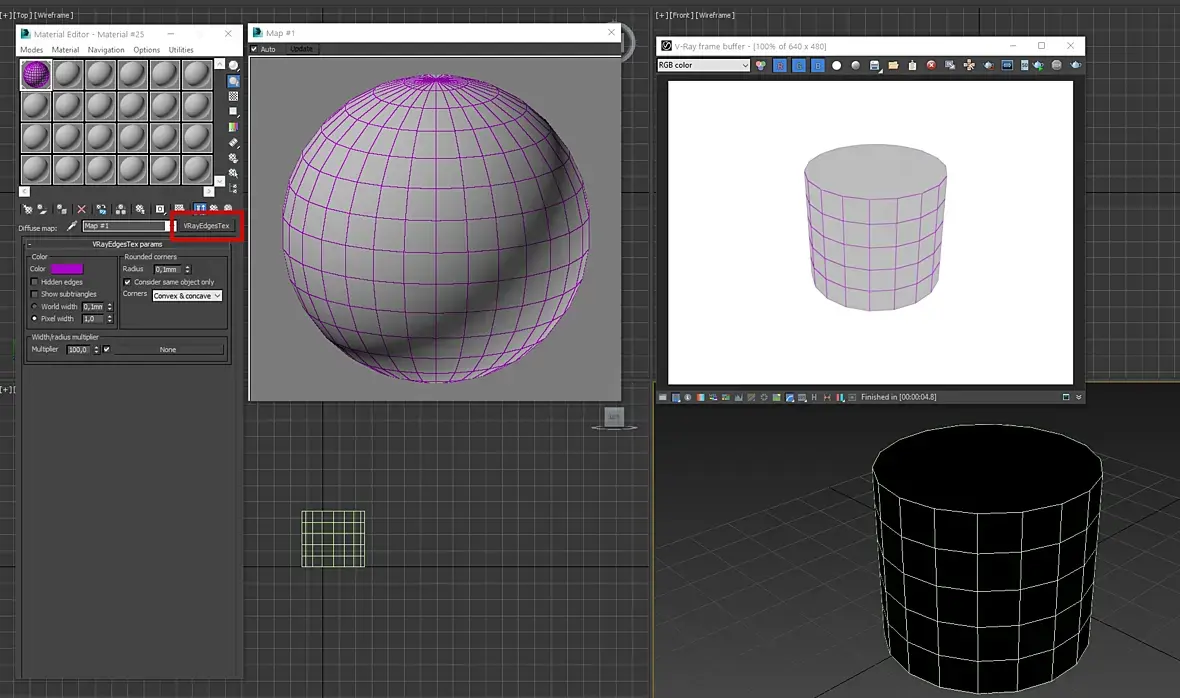Click the save image icon in frame buffer
Screen dimensions: 1180x698
pos(875,65)
